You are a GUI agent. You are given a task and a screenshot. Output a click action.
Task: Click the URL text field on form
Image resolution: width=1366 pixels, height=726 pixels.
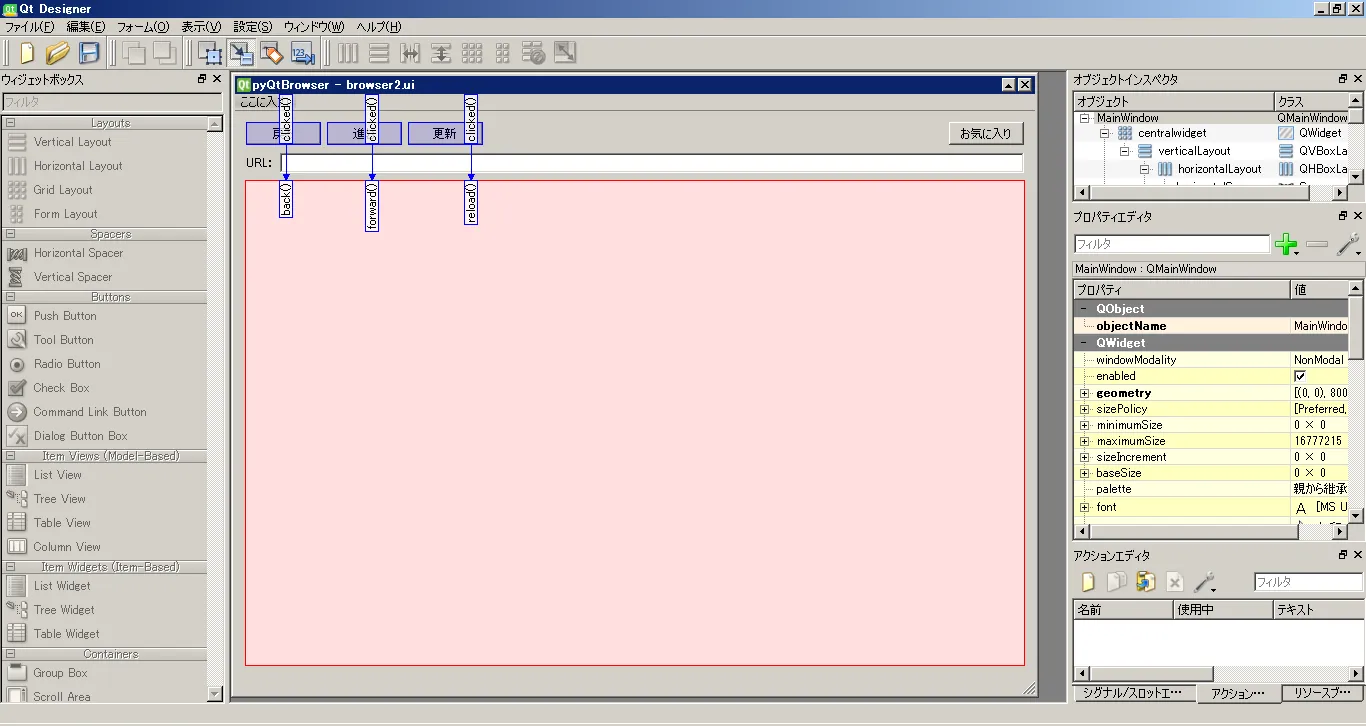coord(650,163)
